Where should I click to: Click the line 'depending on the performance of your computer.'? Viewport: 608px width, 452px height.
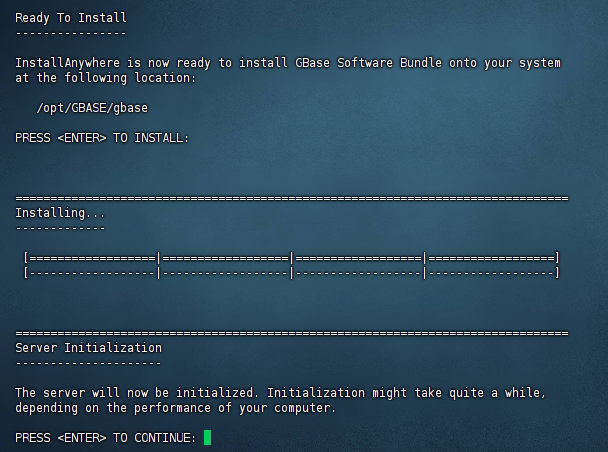175,408
